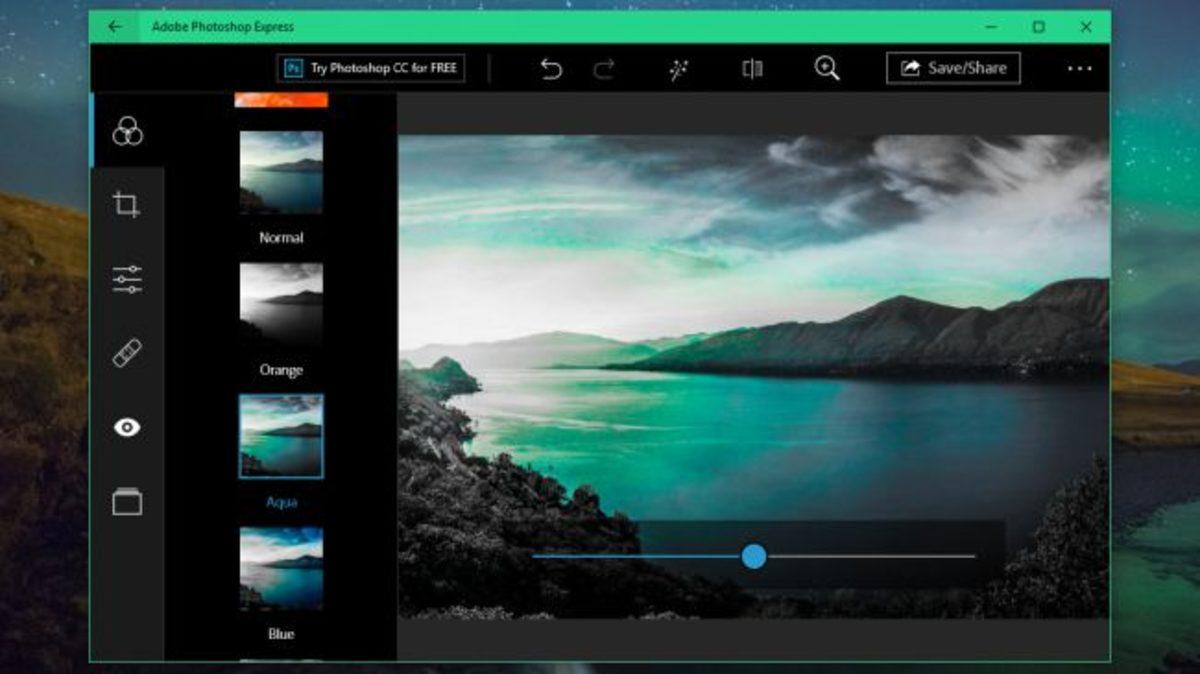1200x674 pixels.
Task: Open the Red-eye removal tool
Action: pyautogui.click(x=127, y=428)
